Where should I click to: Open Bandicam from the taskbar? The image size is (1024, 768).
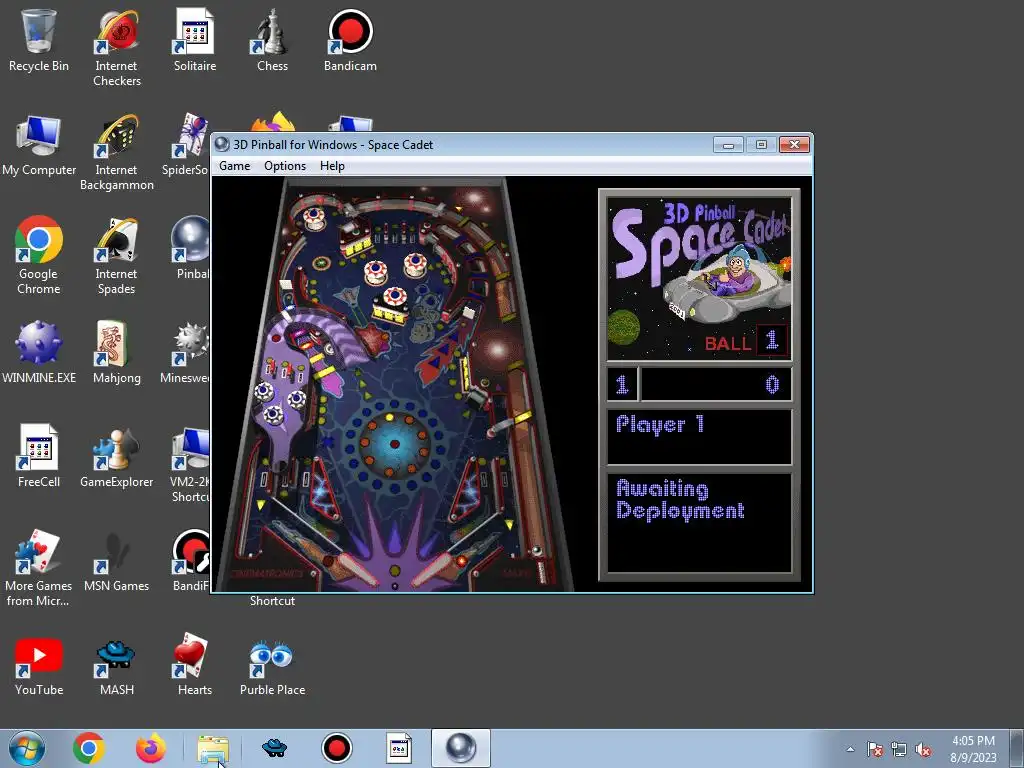(337, 748)
